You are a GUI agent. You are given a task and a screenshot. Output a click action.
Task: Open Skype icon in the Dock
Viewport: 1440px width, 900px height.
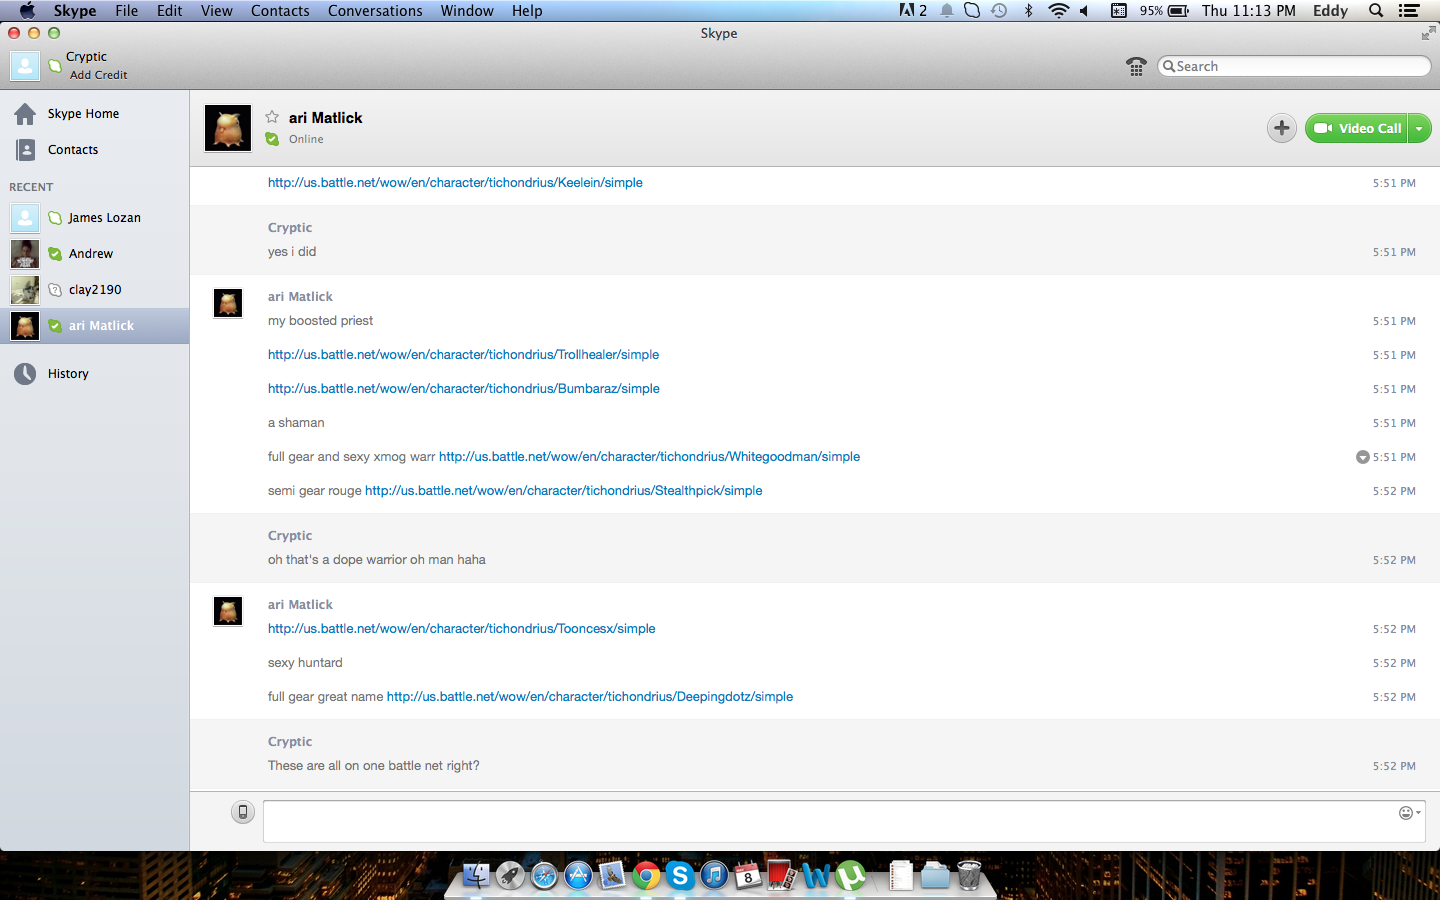(x=680, y=876)
